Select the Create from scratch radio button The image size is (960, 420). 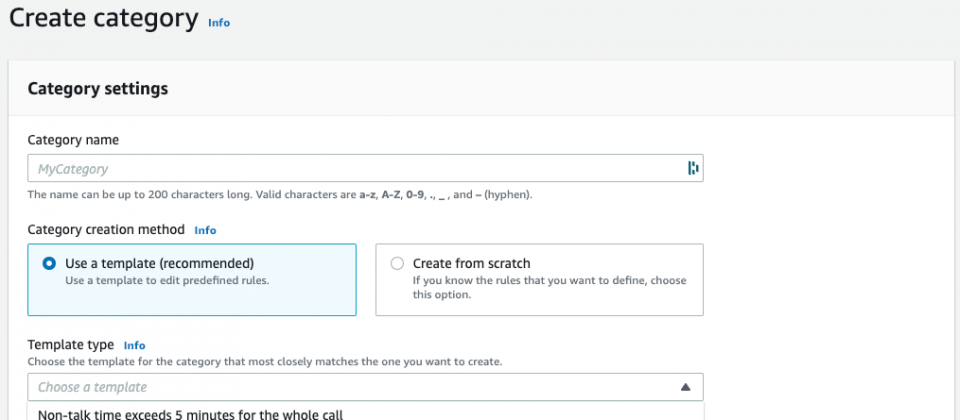397,263
